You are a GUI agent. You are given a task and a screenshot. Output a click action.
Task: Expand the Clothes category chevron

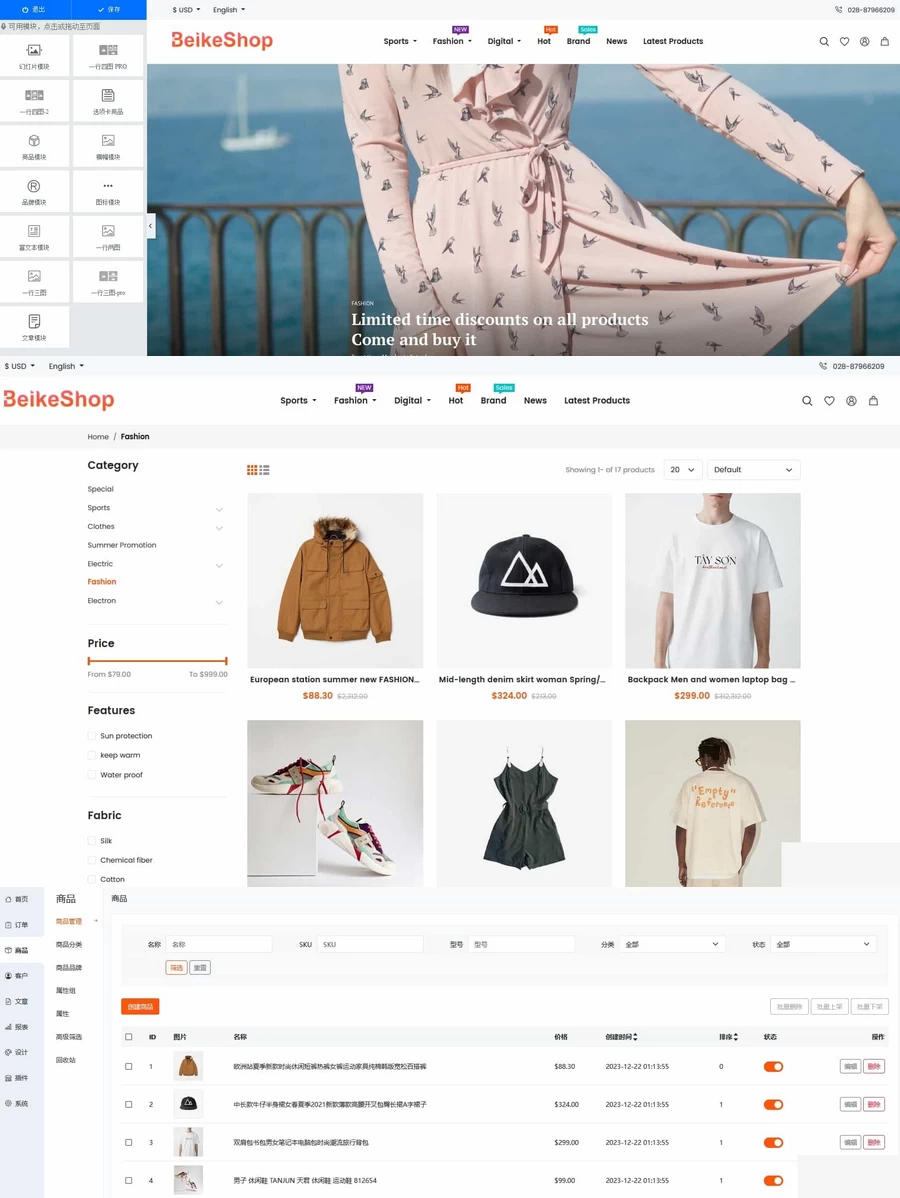tap(219, 527)
